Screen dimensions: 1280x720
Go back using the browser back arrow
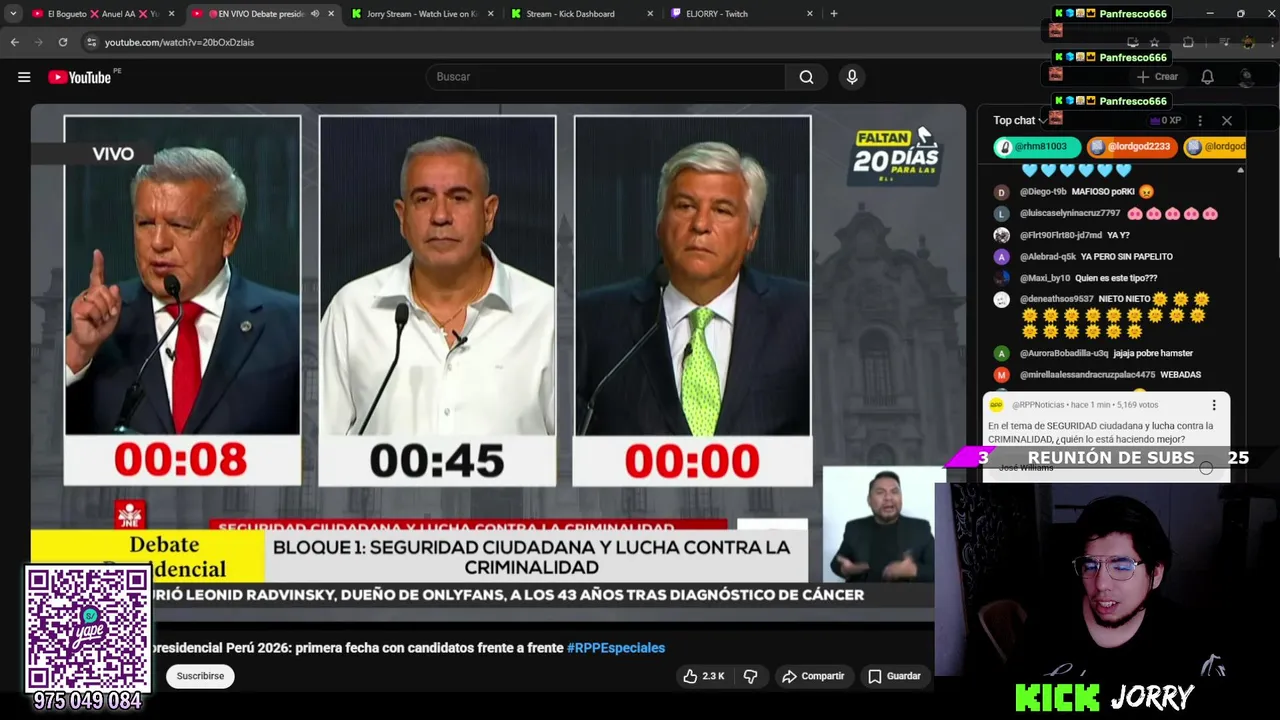click(14, 42)
